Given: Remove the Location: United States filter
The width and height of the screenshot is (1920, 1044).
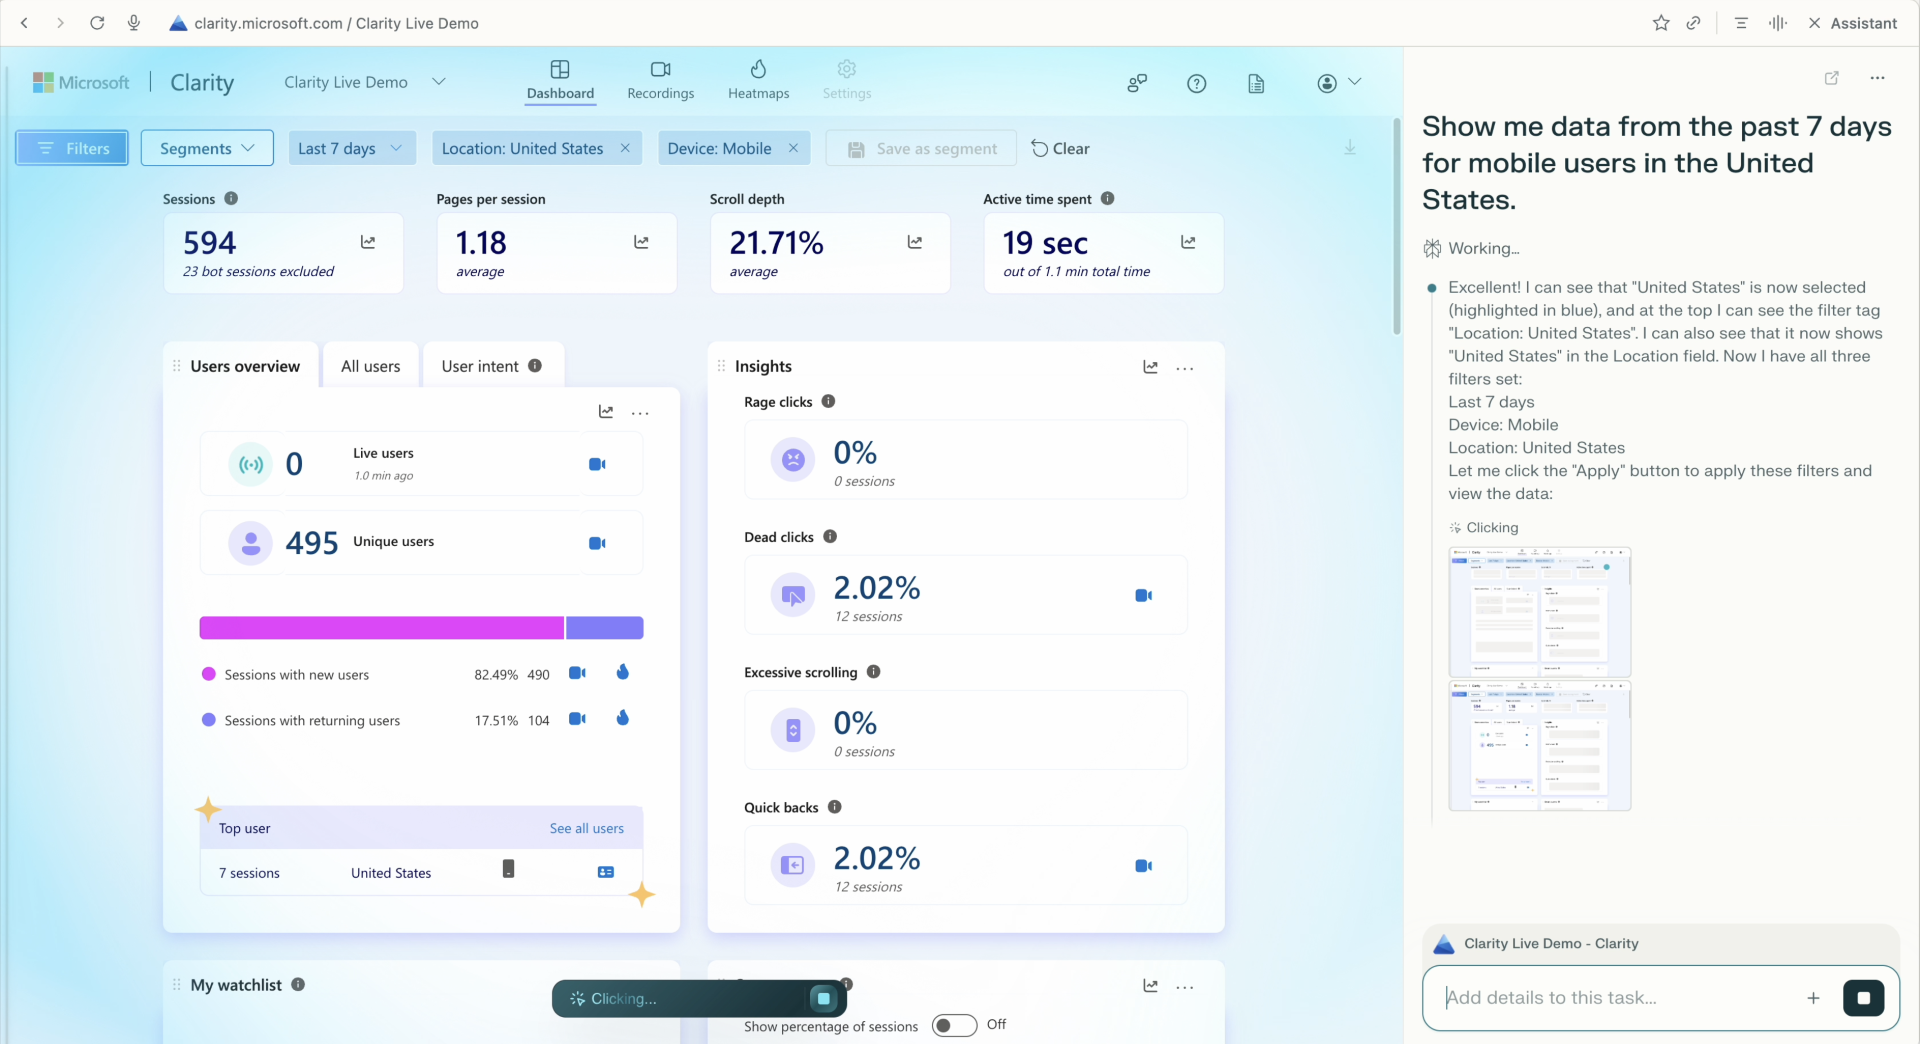Looking at the screenshot, I should [x=625, y=148].
